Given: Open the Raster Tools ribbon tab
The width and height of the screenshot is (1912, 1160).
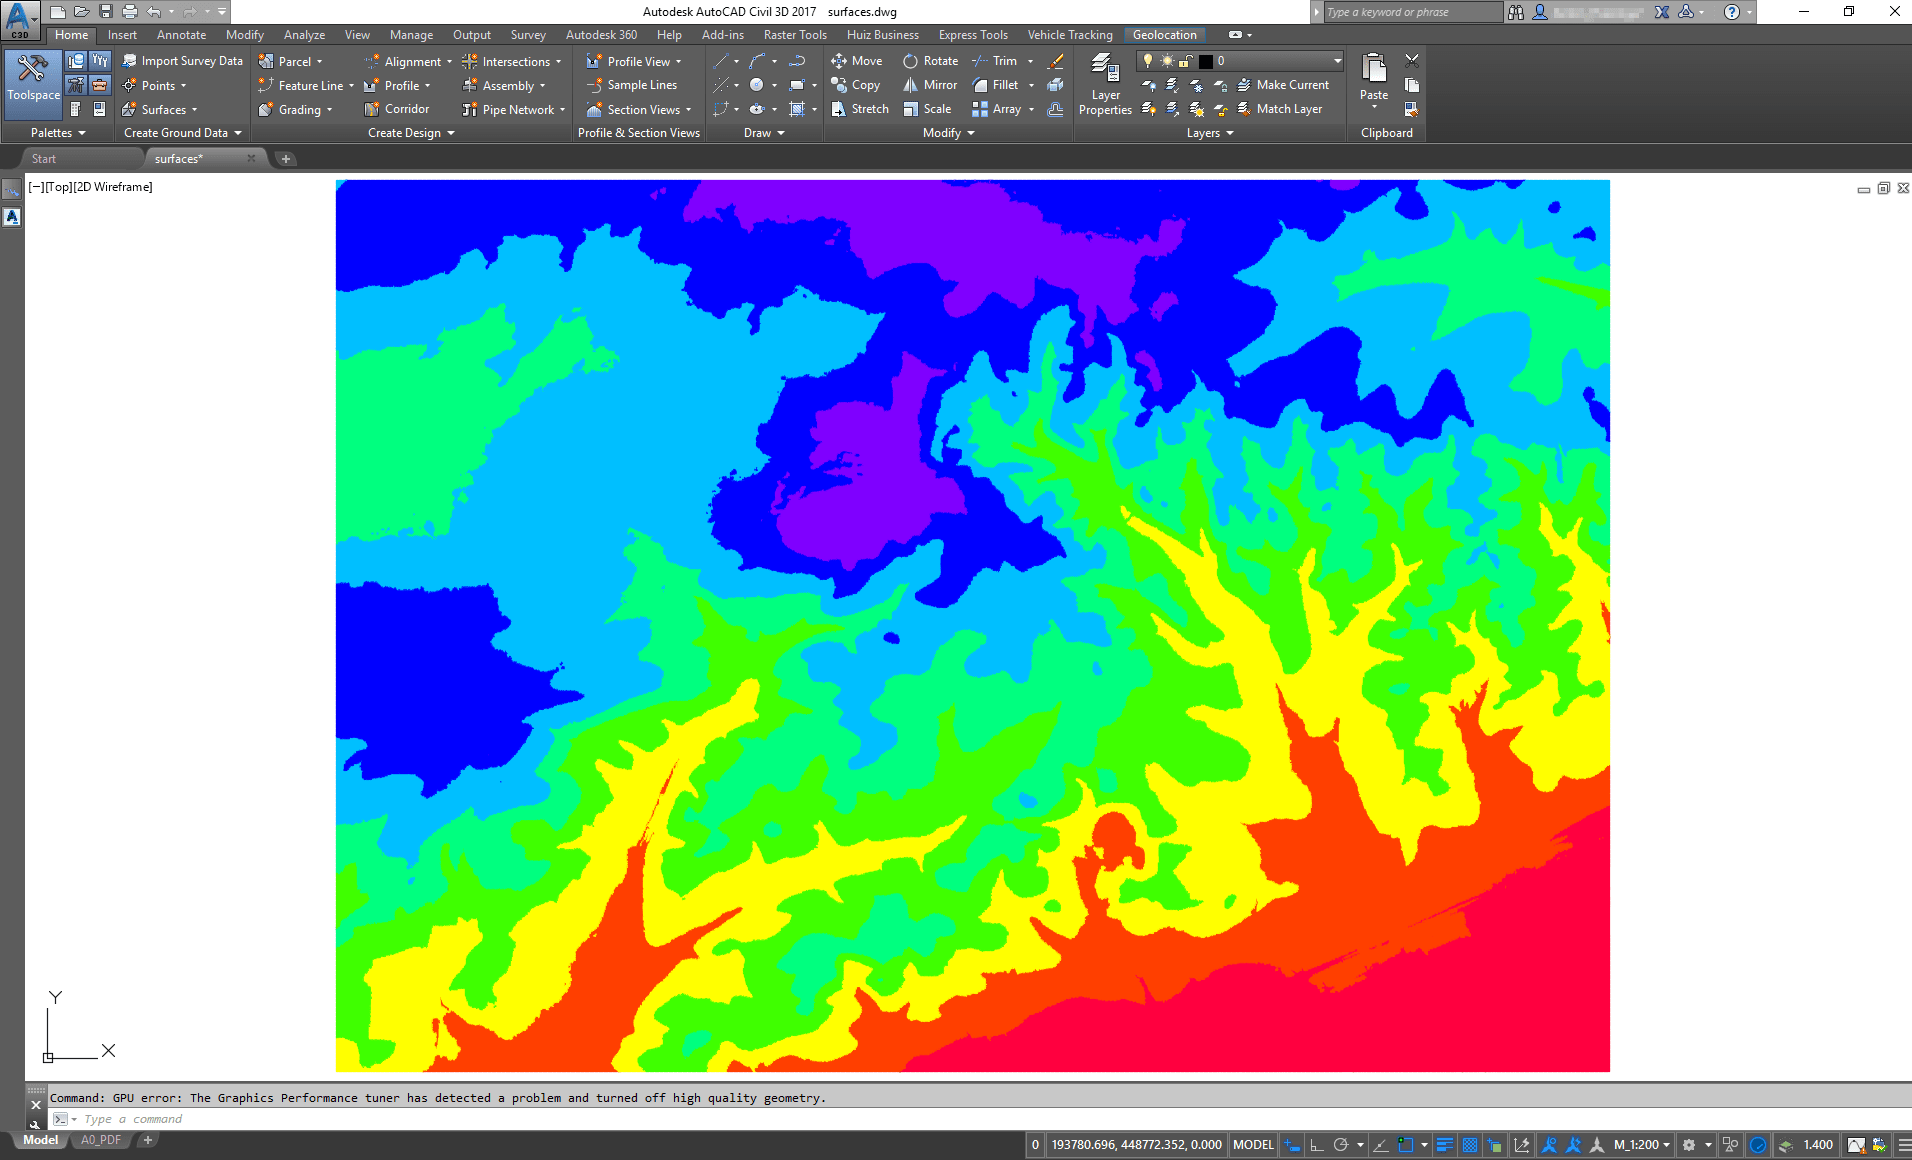Looking at the screenshot, I should (x=795, y=35).
